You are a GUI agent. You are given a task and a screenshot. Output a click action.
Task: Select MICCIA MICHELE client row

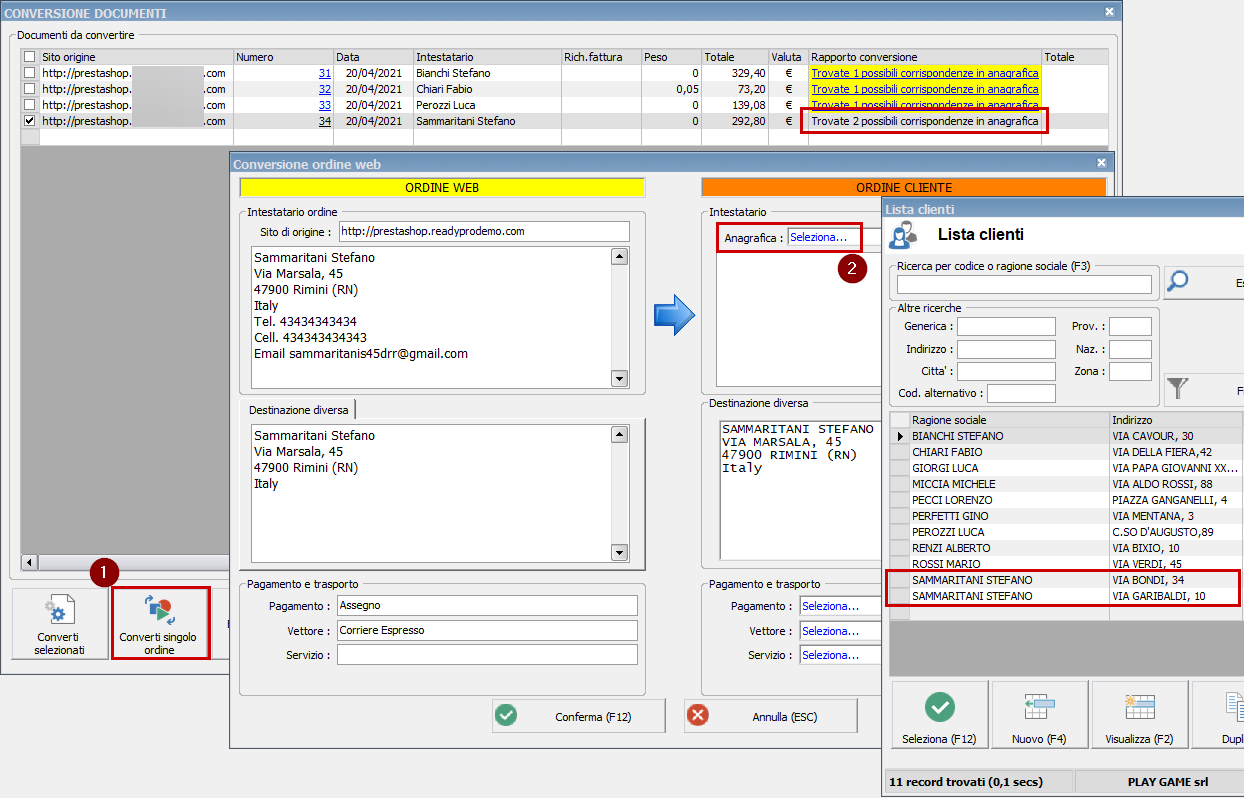(x=1065, y=484)
